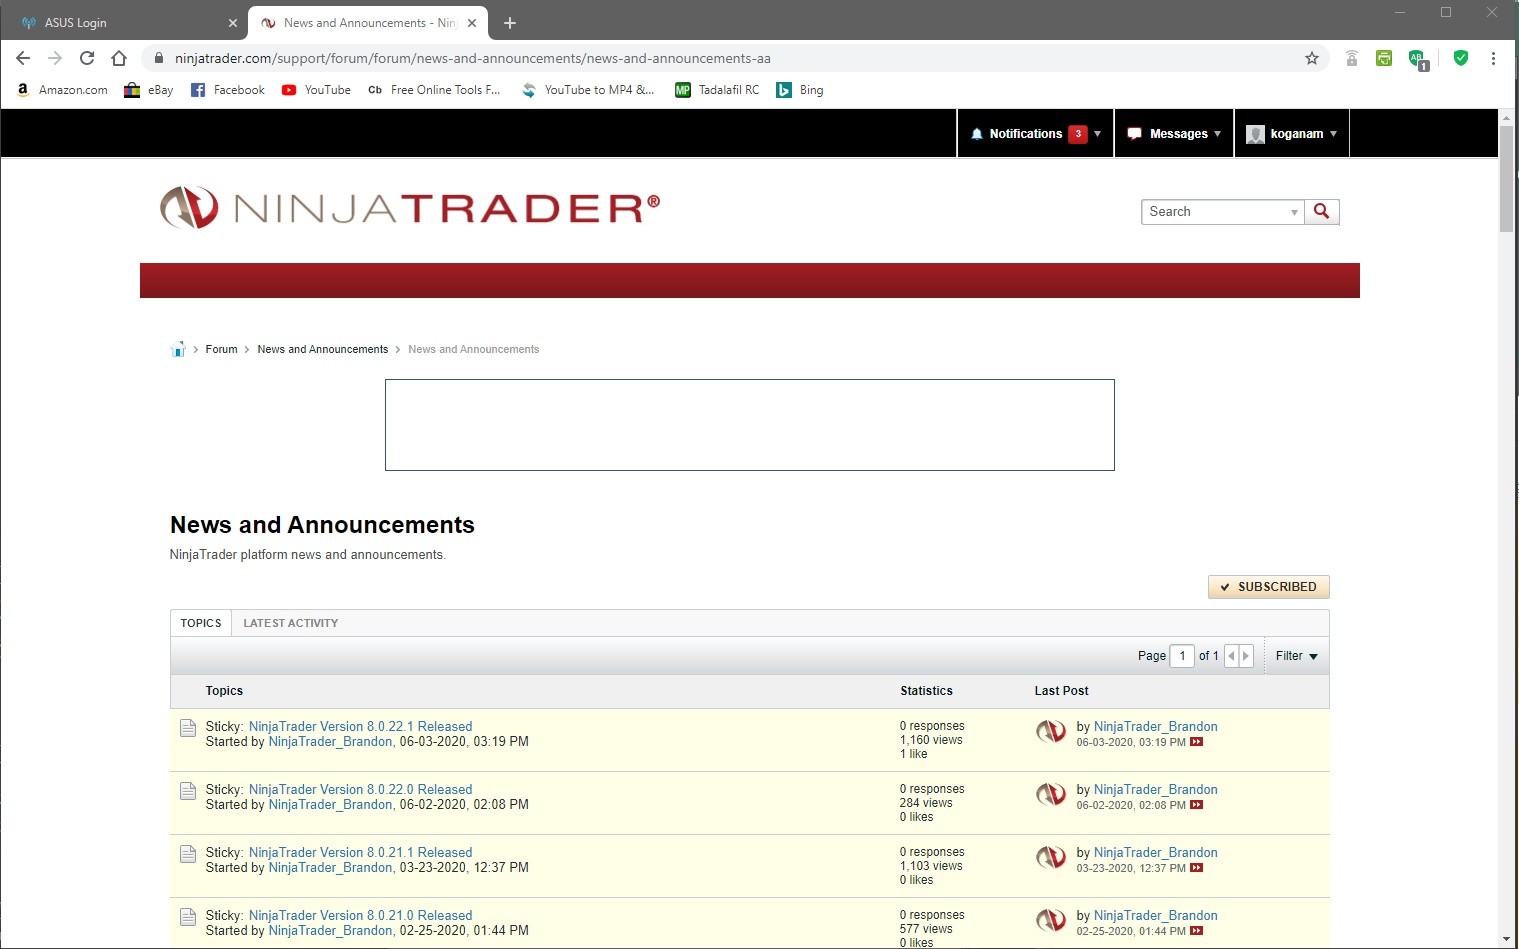Viewport: 1519px width, 949px height.
Task: Open the Facebook bookmark
Action: [228, 90]
